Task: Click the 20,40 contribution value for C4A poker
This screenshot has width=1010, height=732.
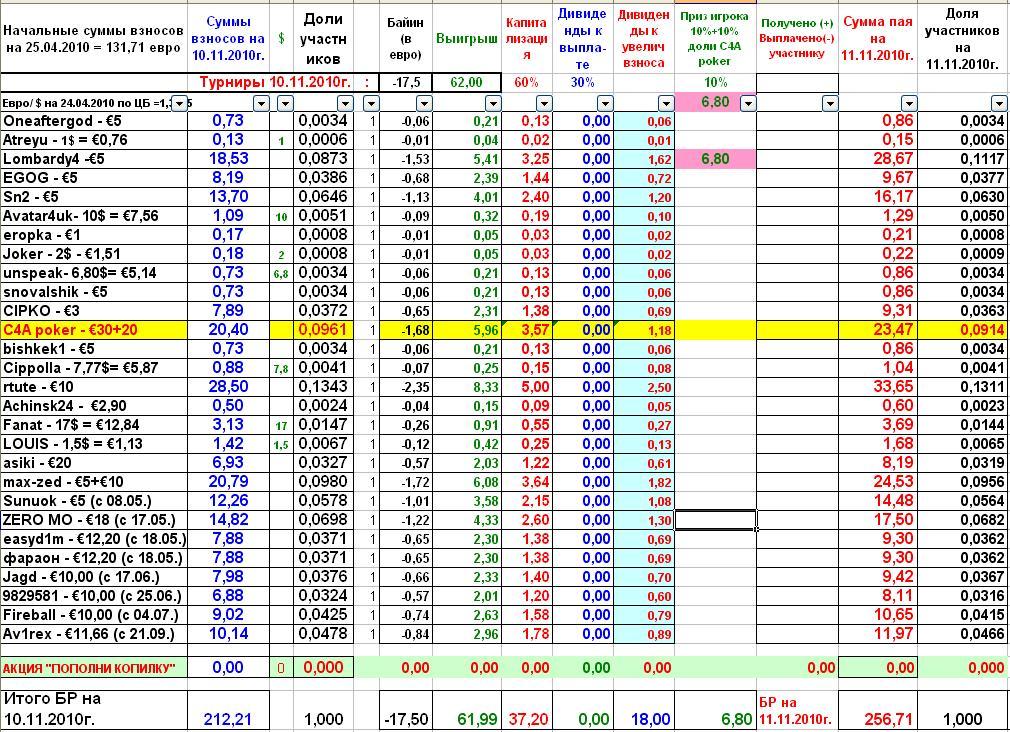Action: [x=229, y=330]
